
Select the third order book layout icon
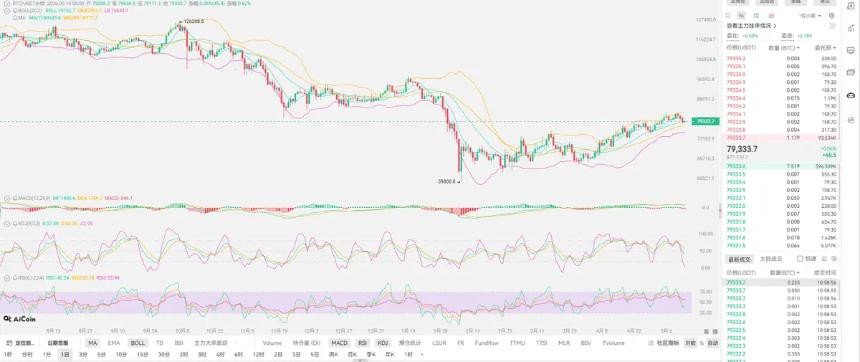(x=756, y=15)
